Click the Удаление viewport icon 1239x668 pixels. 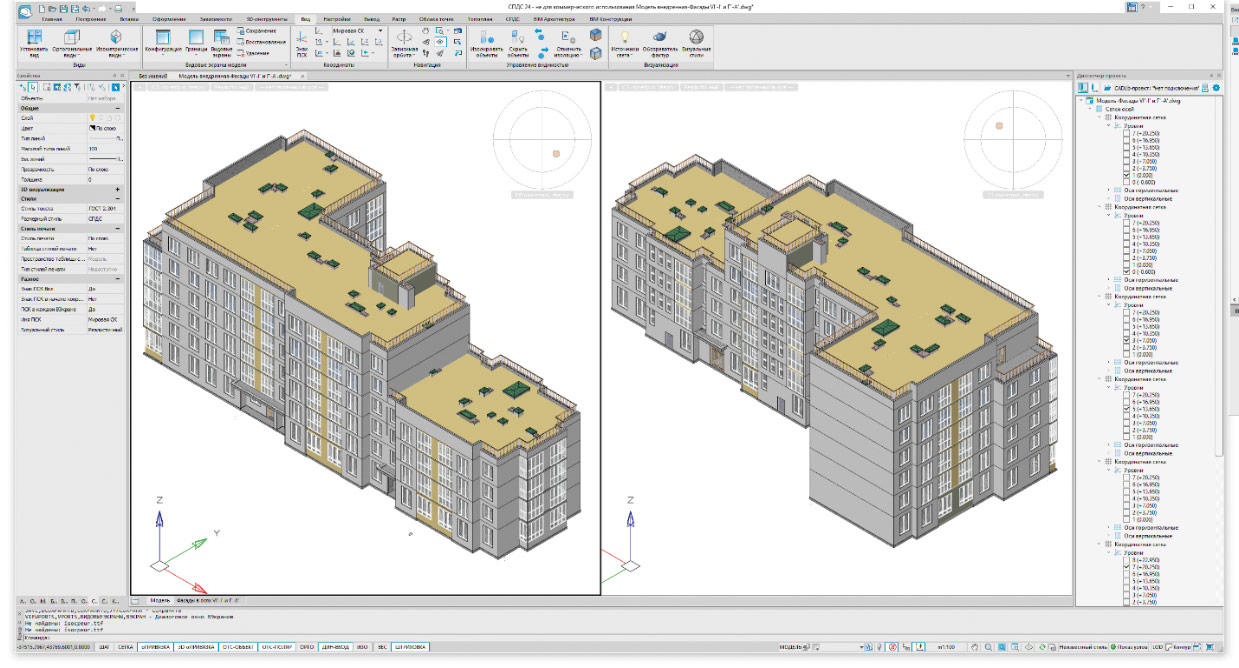(254, 52)
